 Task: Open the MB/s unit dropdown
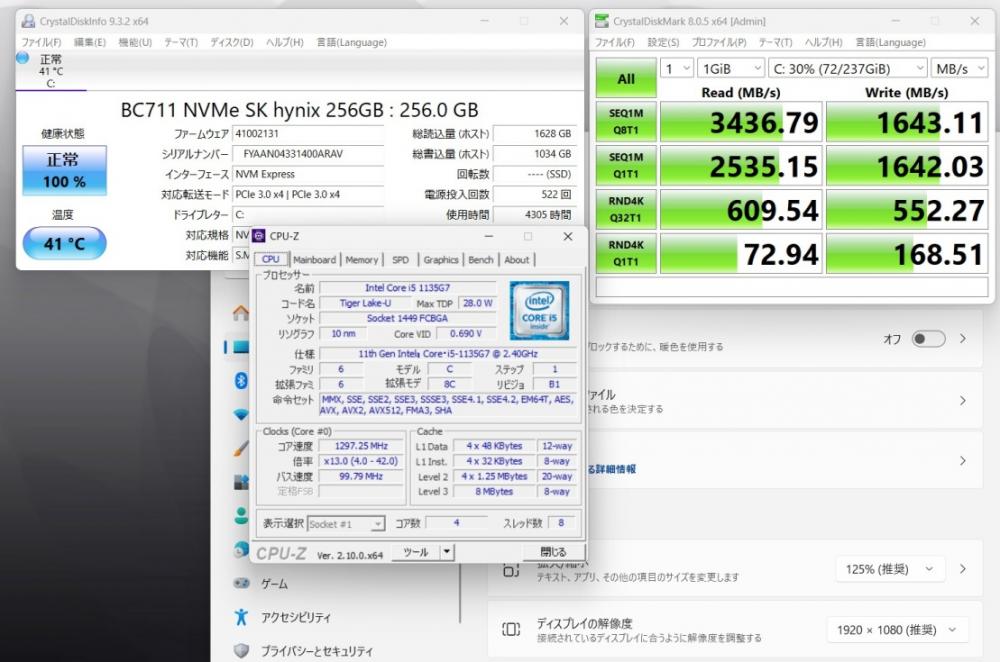tap(959, 68)
